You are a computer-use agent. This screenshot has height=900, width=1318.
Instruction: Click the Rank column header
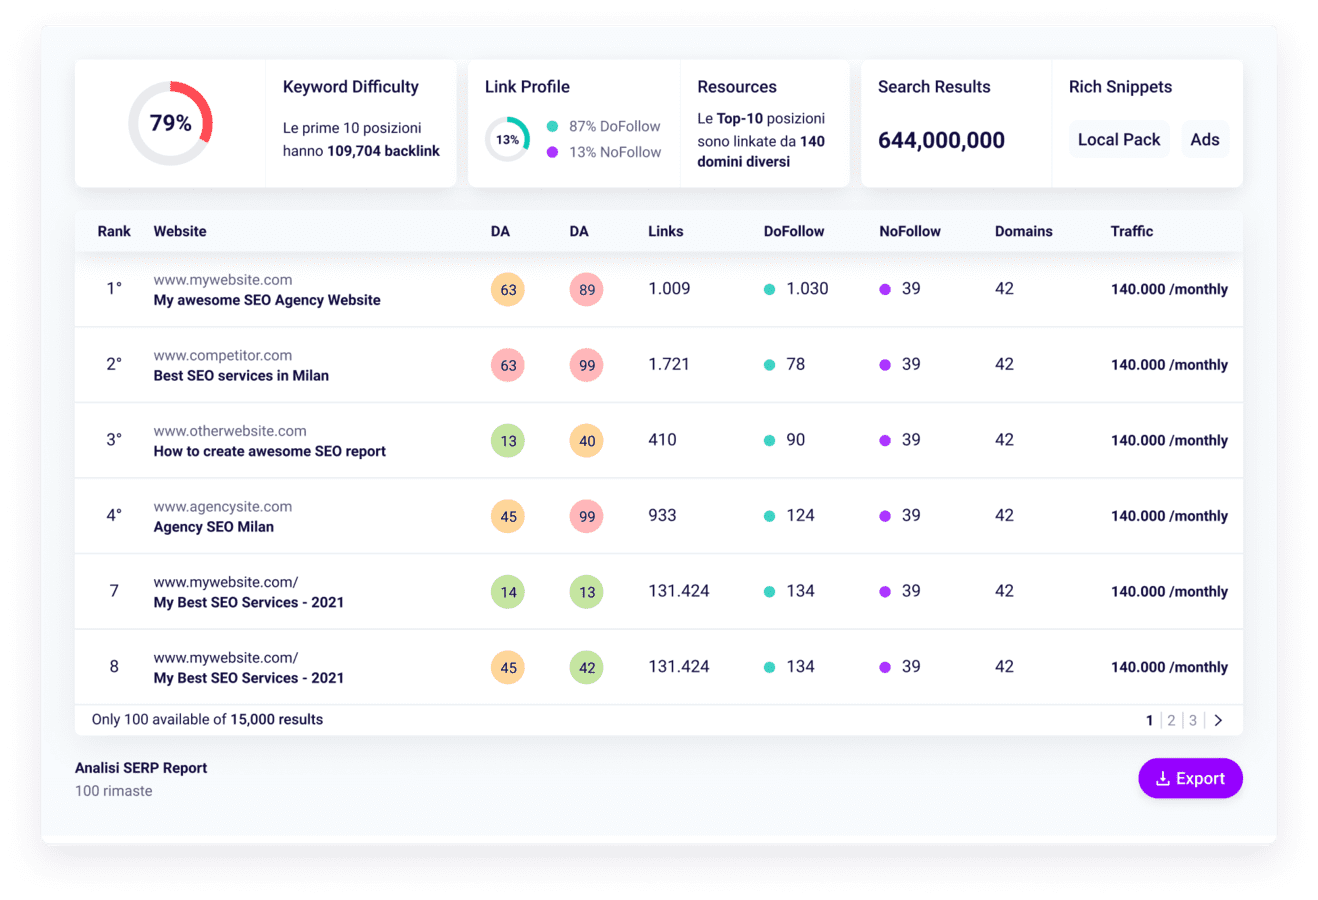[113, 231]
